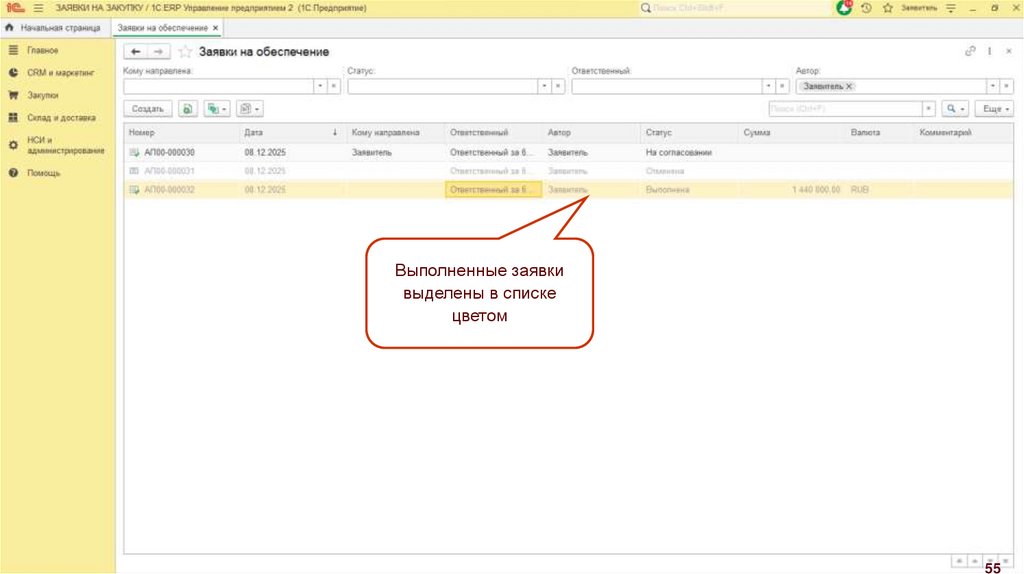Open Кому направлена filter dropdown arrow

(x=320, y=86)
